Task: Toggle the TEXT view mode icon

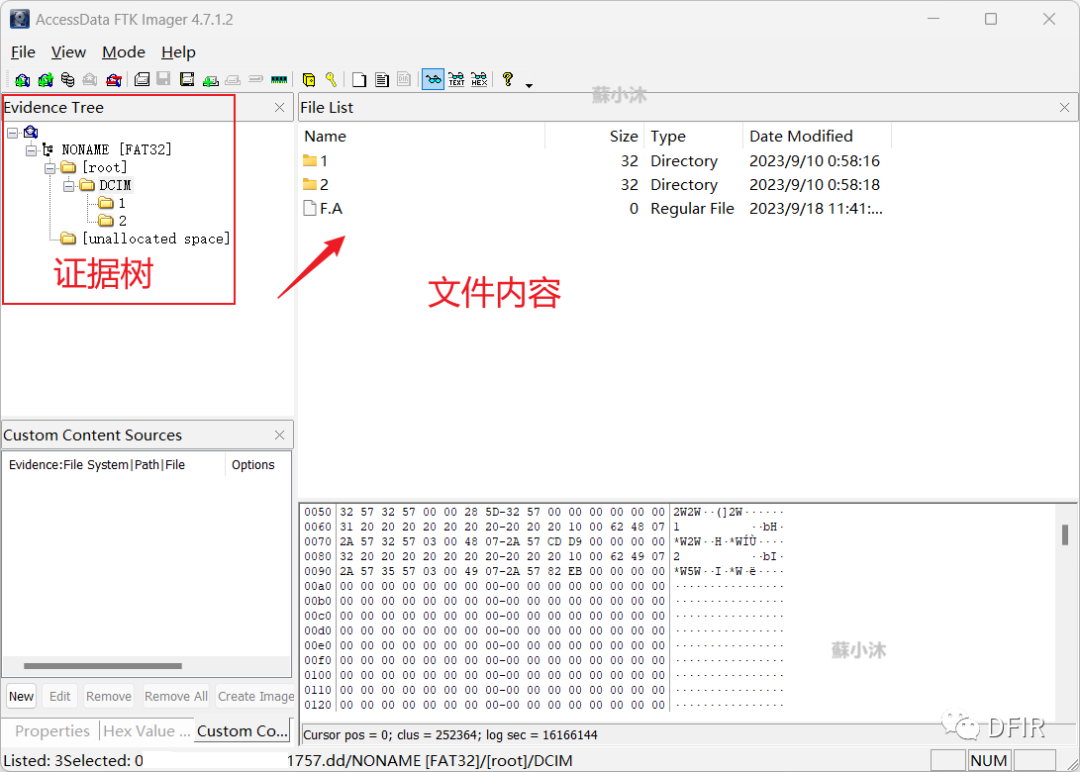Action: pos(456,80)
